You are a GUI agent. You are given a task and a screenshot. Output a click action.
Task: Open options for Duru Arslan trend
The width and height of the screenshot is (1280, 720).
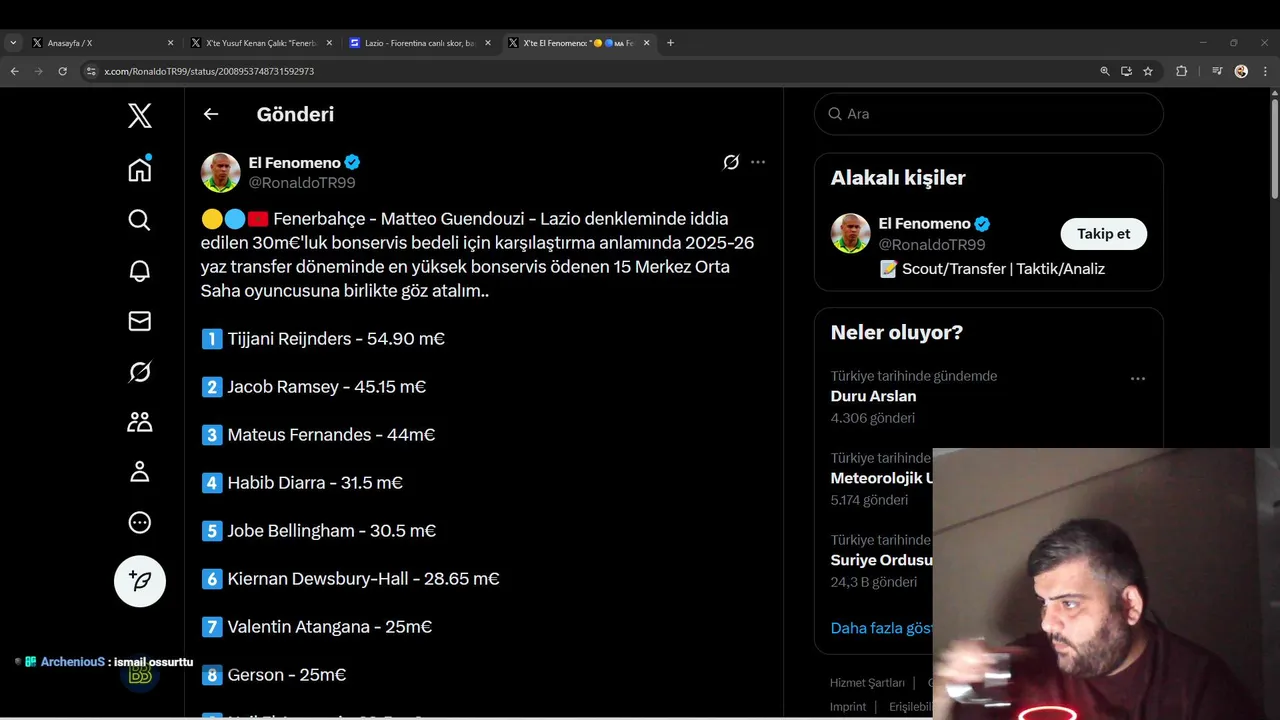(x=1138, y=379)
